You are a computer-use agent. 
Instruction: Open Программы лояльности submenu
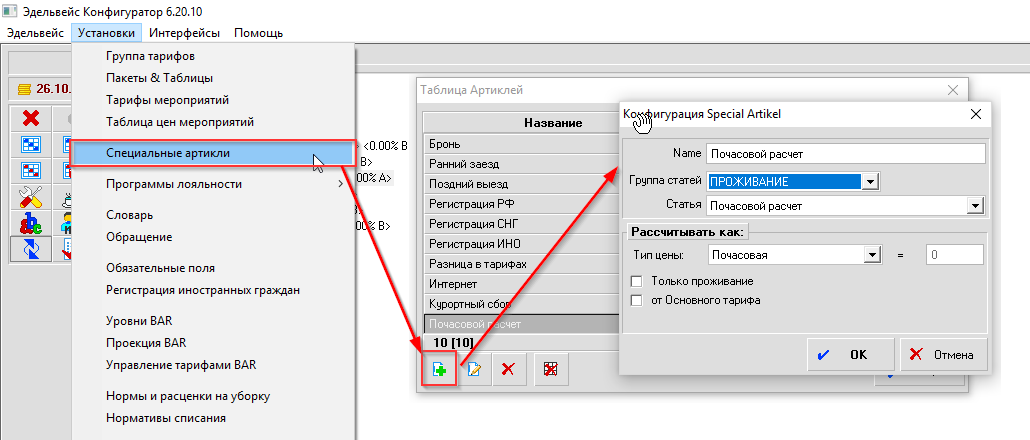(x=174, y=184)
